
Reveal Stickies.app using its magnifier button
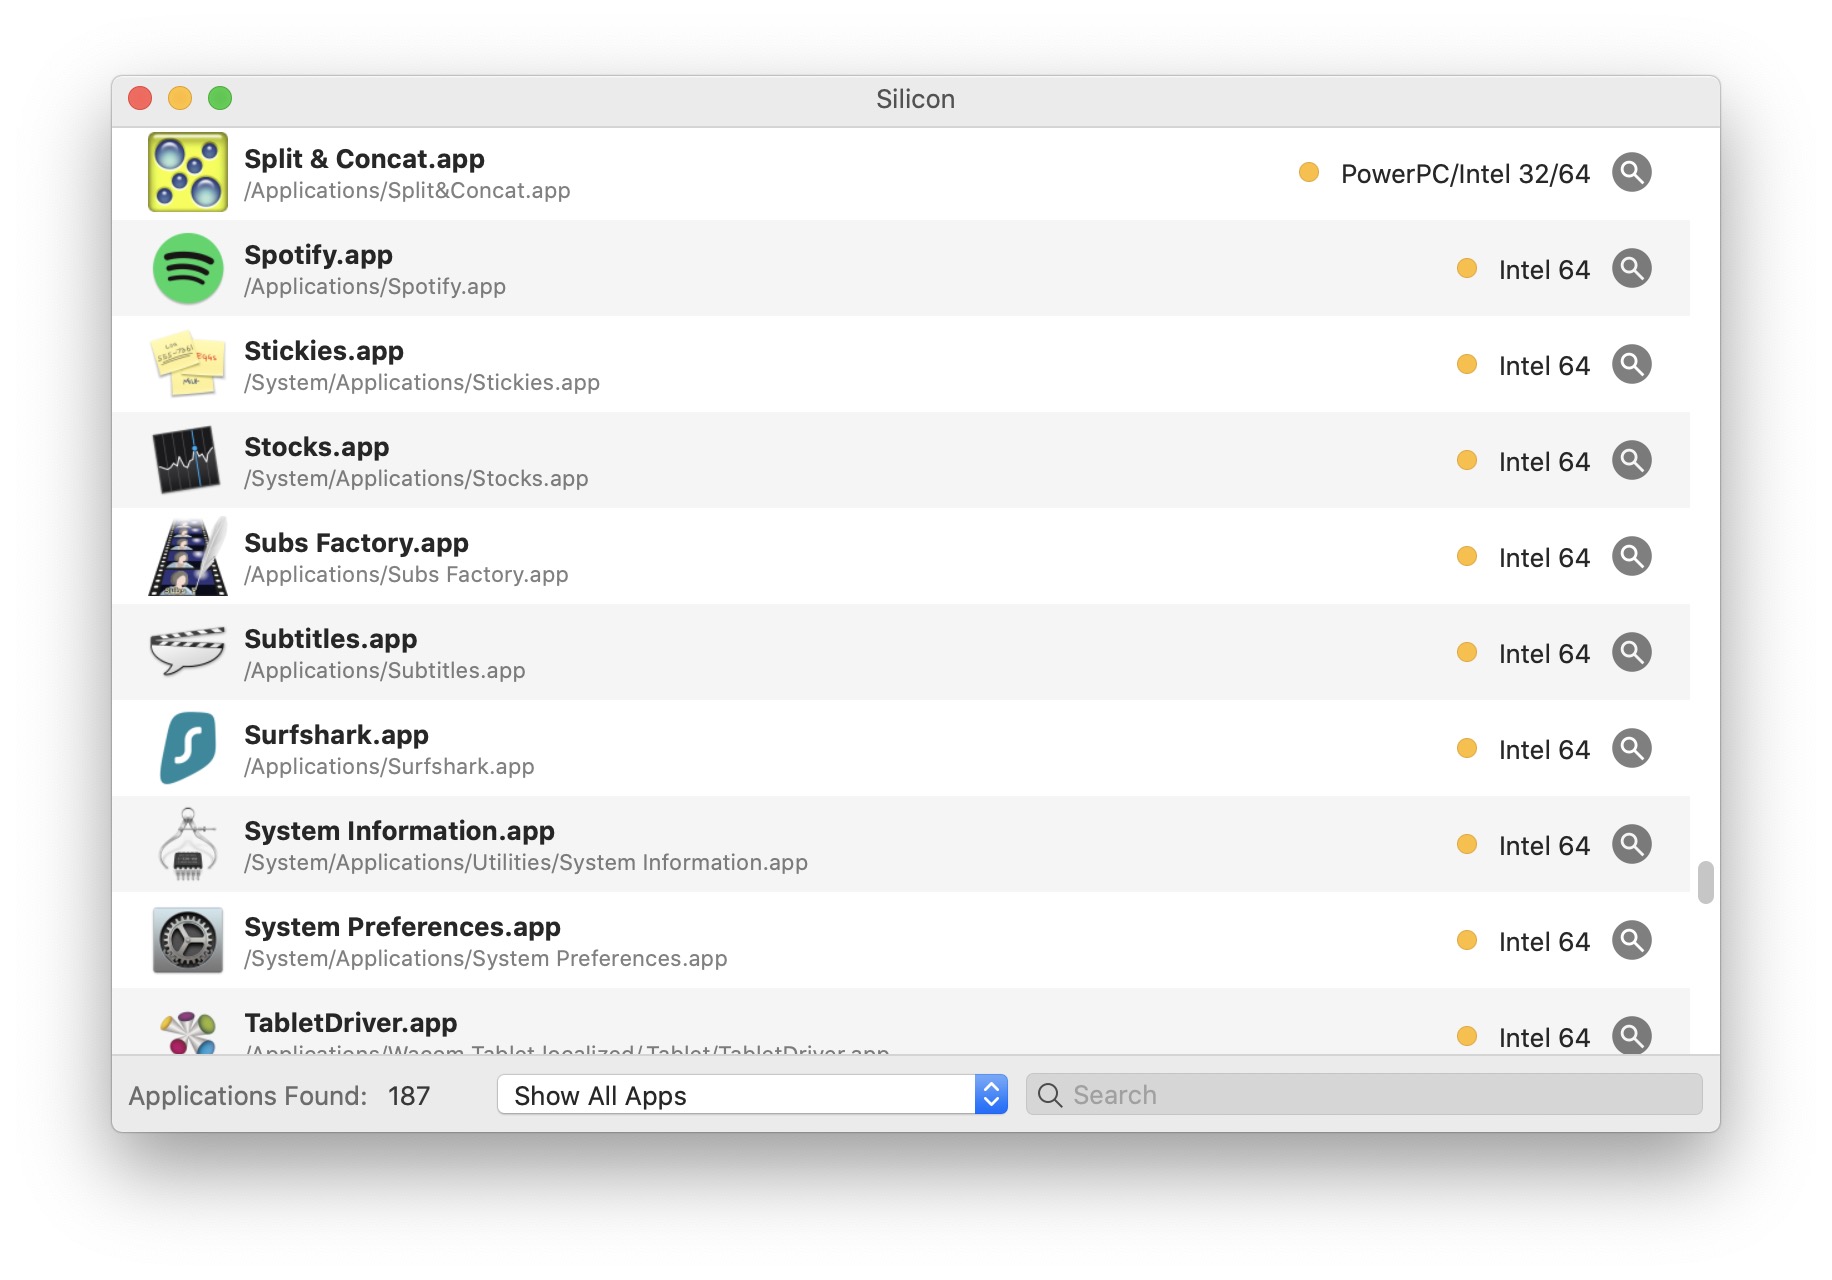click(x=1631, y=364)
